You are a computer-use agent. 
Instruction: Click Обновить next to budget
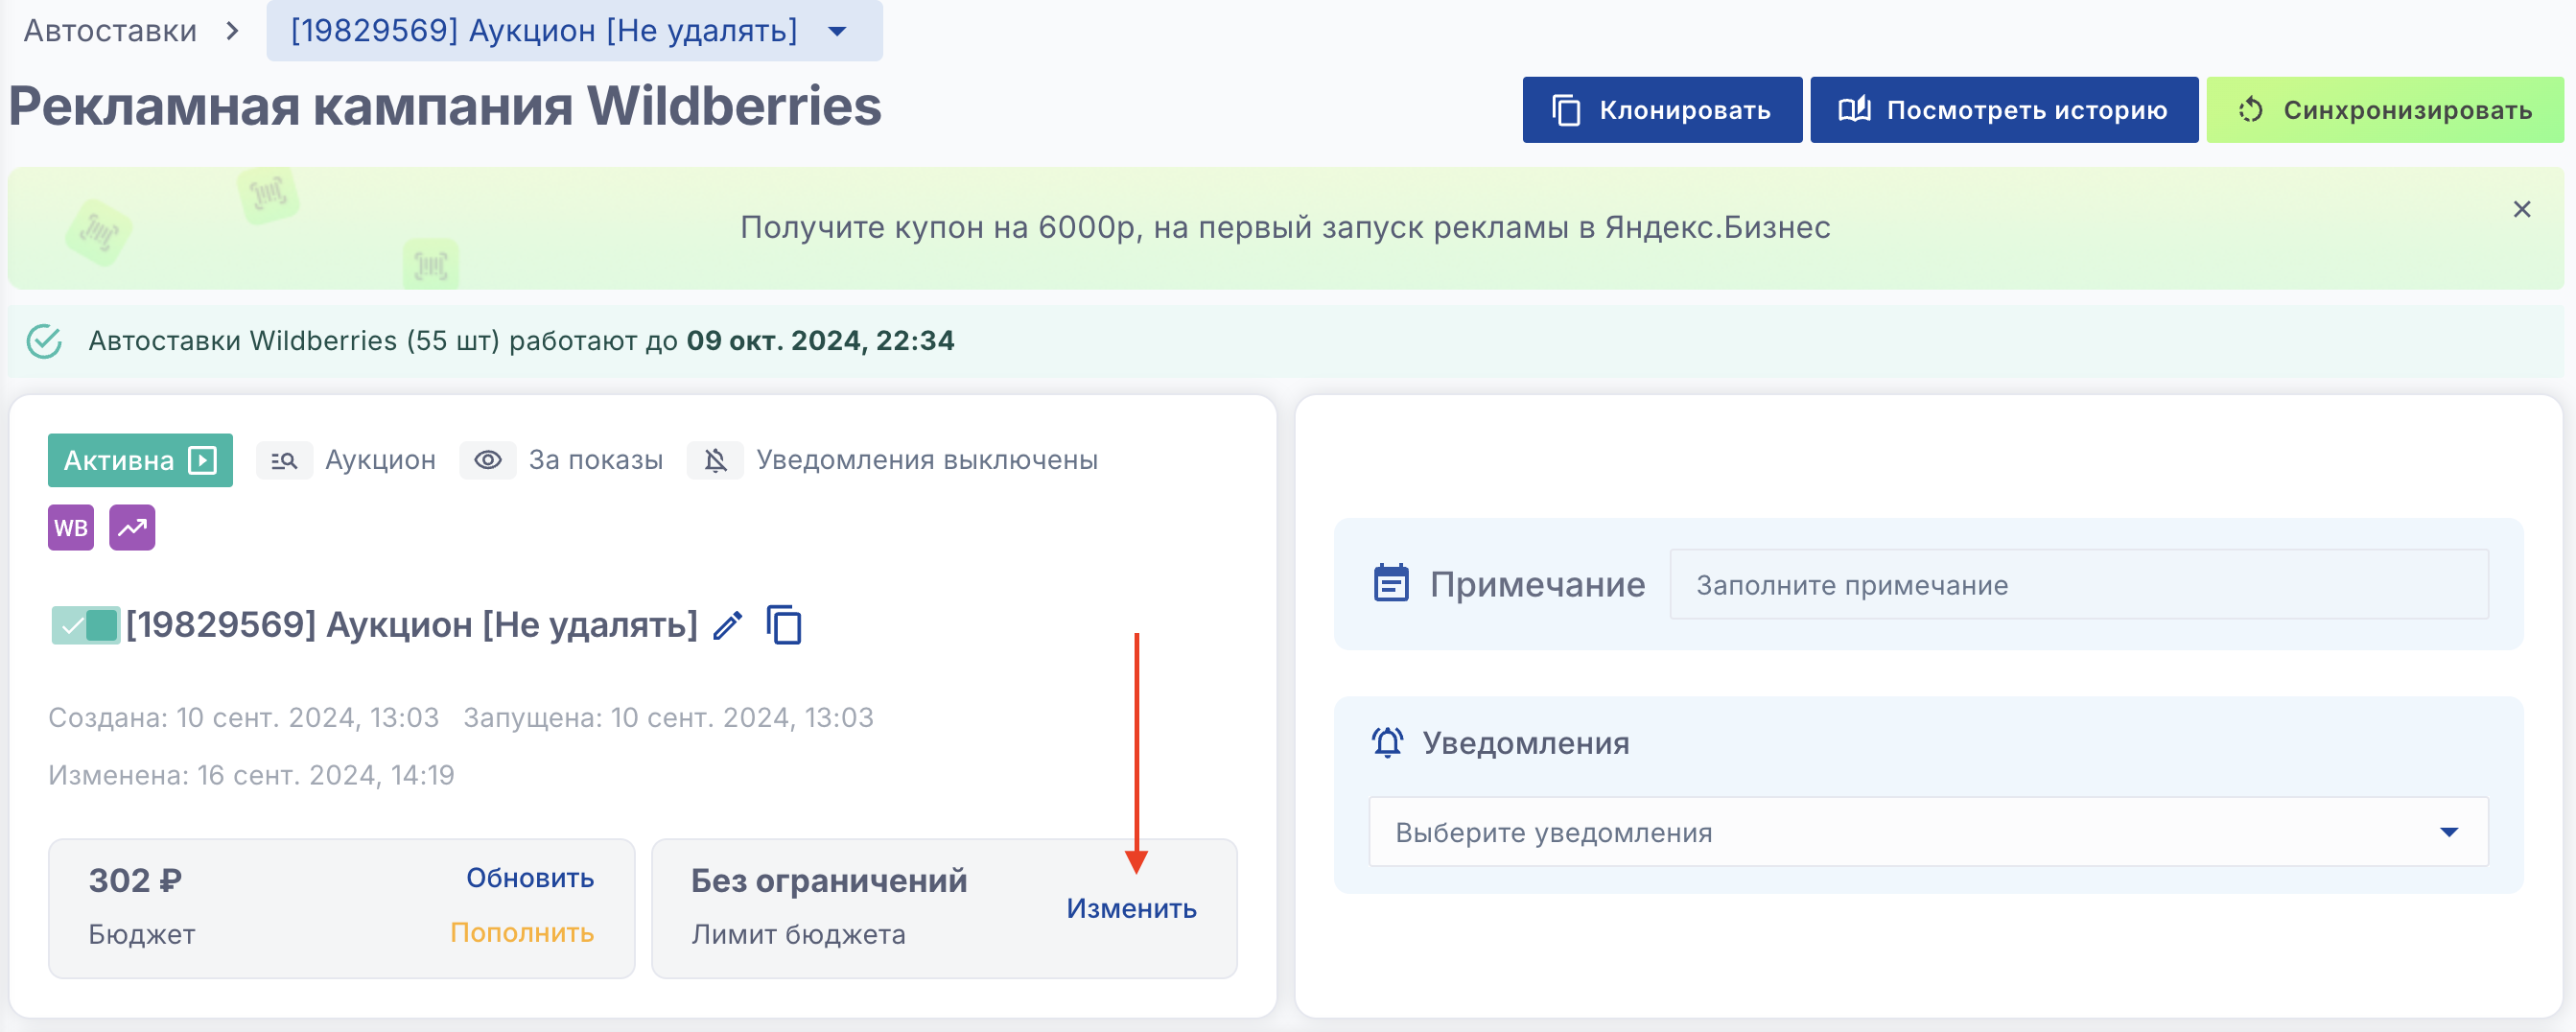pyautogui.click(x=529, y=878)
